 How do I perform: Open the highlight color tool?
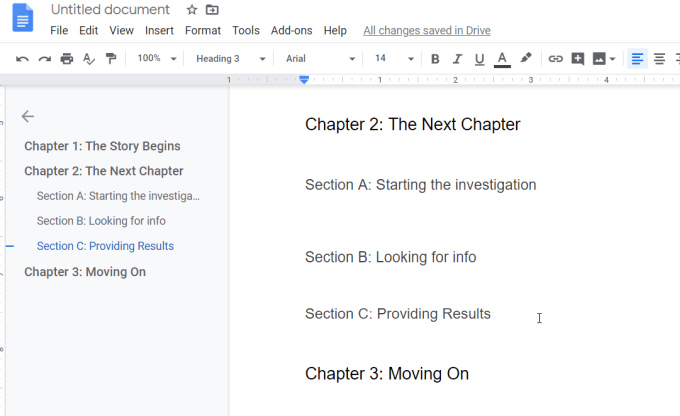pos(526,58)
